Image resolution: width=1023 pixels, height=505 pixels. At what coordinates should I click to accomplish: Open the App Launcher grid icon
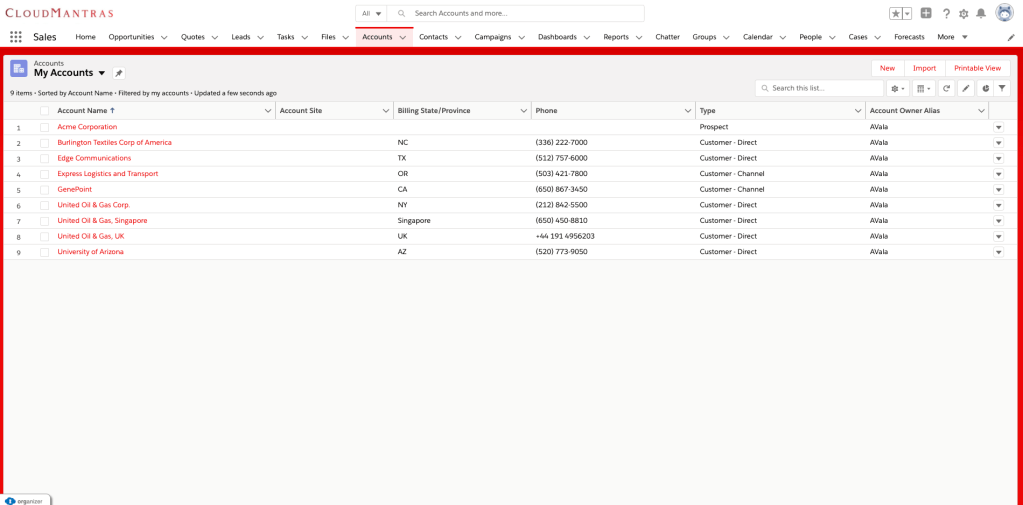pyautogui.click(x=16, y=37)
